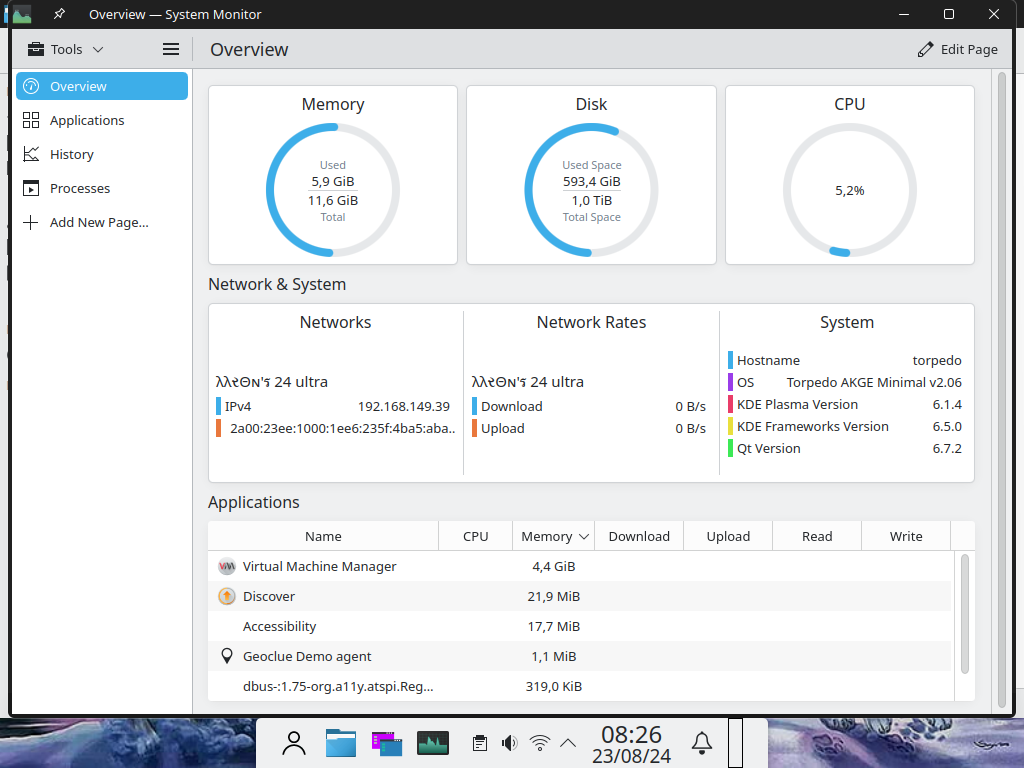The height and width of the screenshot is (768, 1024).
Task: Sort applications by Download column
Action: pyautogui.click(x=639, y=536)
